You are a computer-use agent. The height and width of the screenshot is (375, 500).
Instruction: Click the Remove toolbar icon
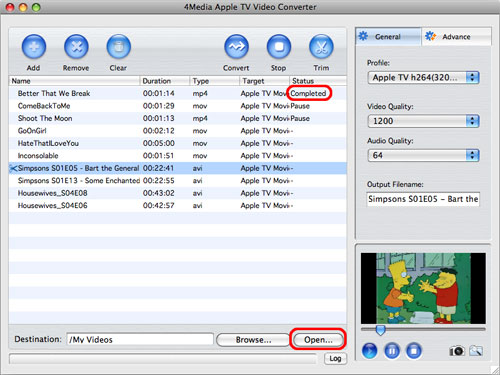(76, 47)
